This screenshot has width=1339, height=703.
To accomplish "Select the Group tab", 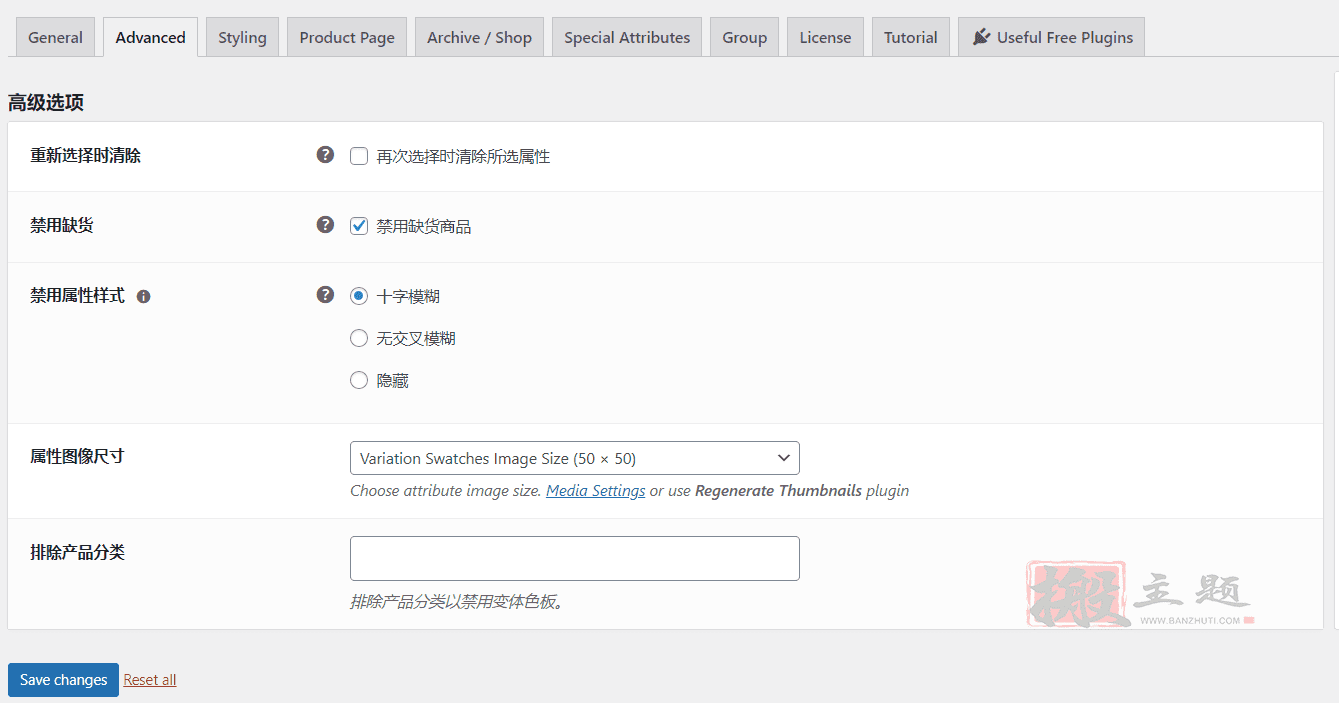I will pos(744,37).
